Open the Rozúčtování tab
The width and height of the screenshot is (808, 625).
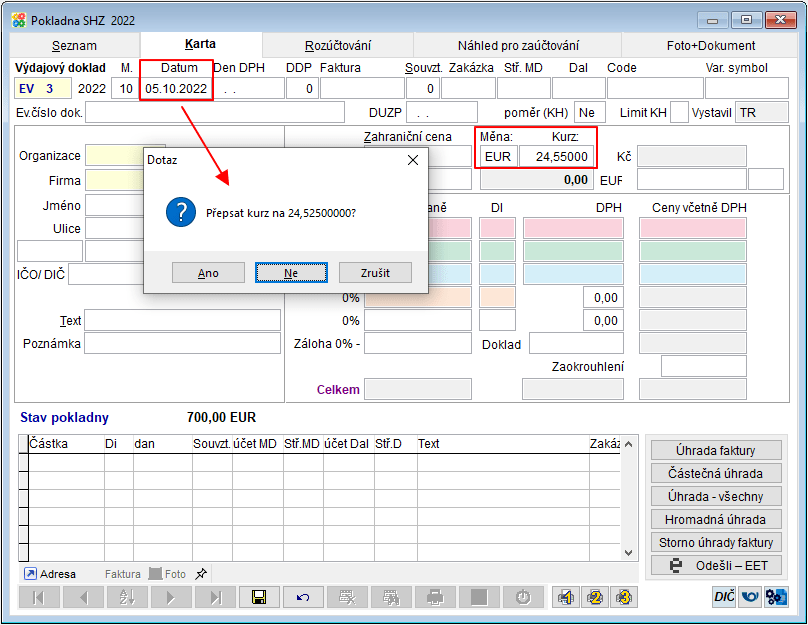click(338, 45)
